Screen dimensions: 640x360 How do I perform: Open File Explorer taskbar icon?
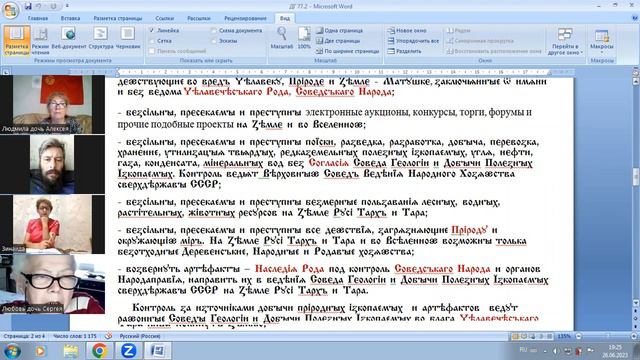(71, 351)
